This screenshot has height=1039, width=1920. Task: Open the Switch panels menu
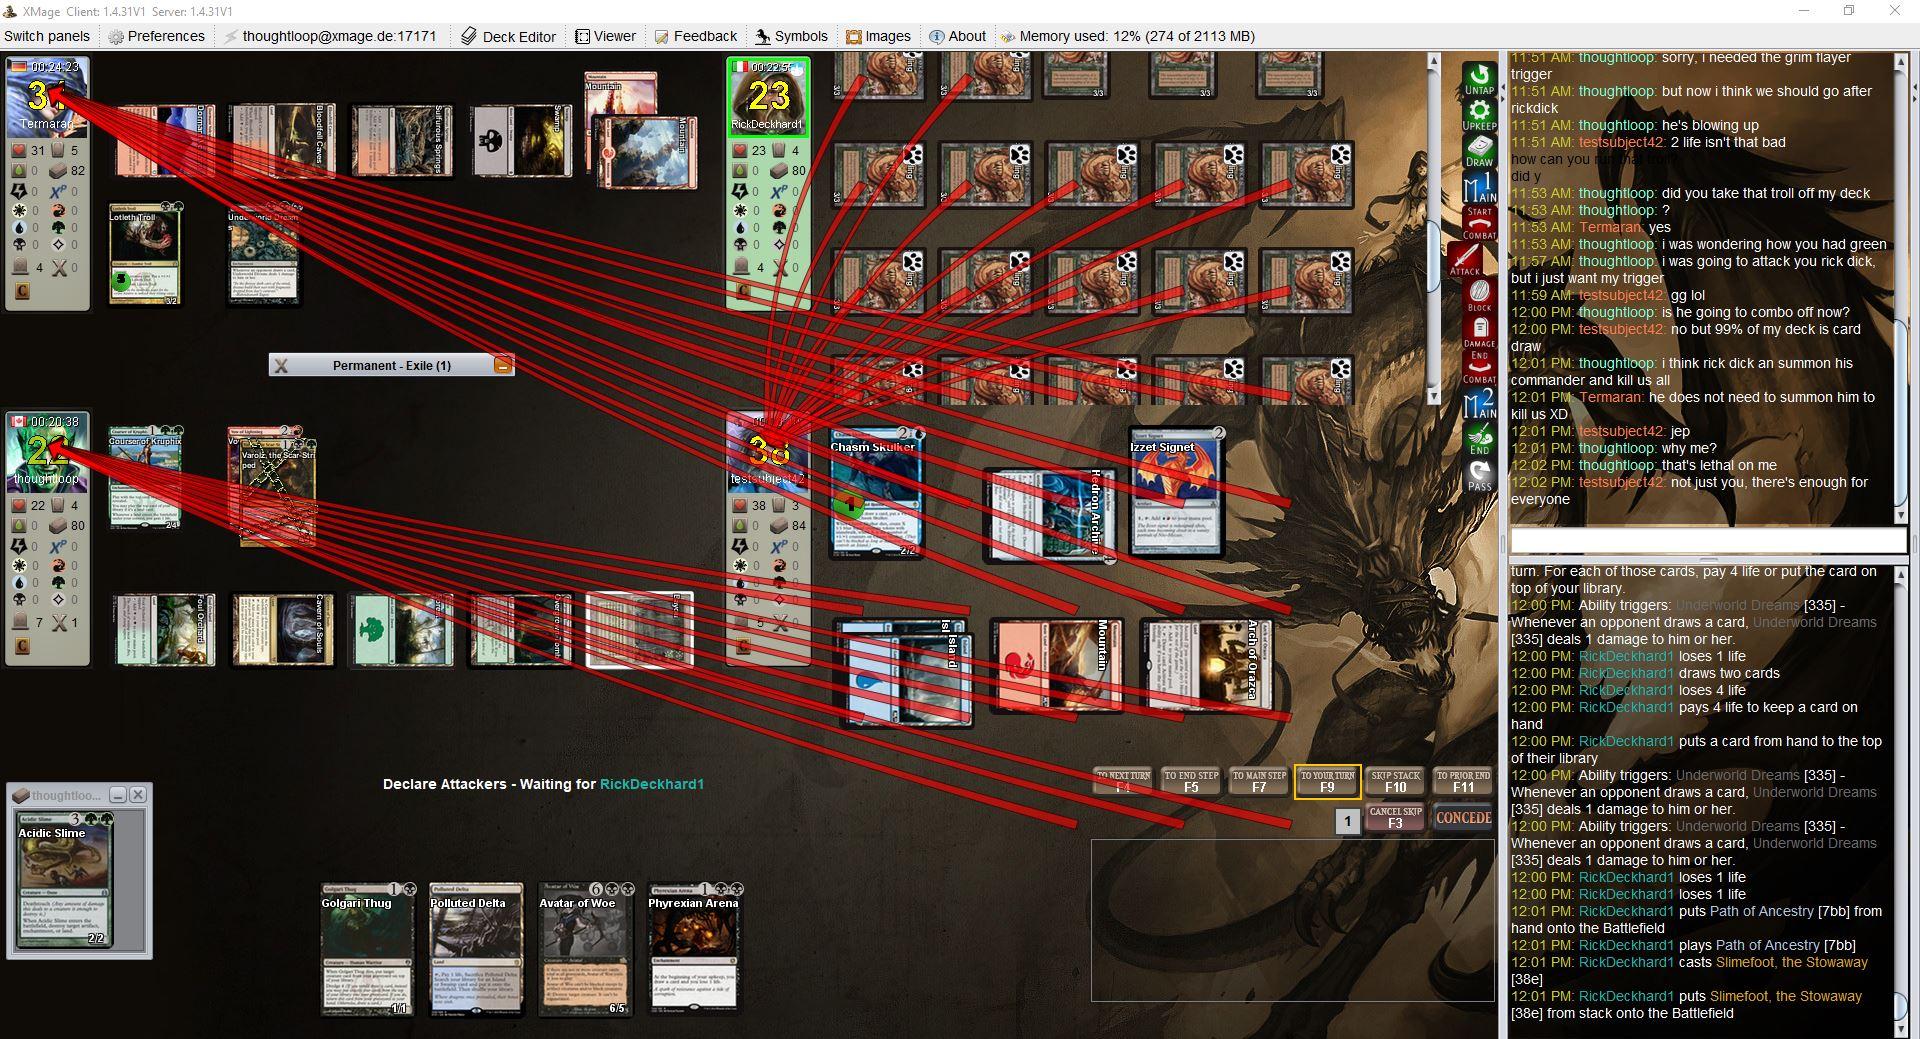[x=47, y=36]
